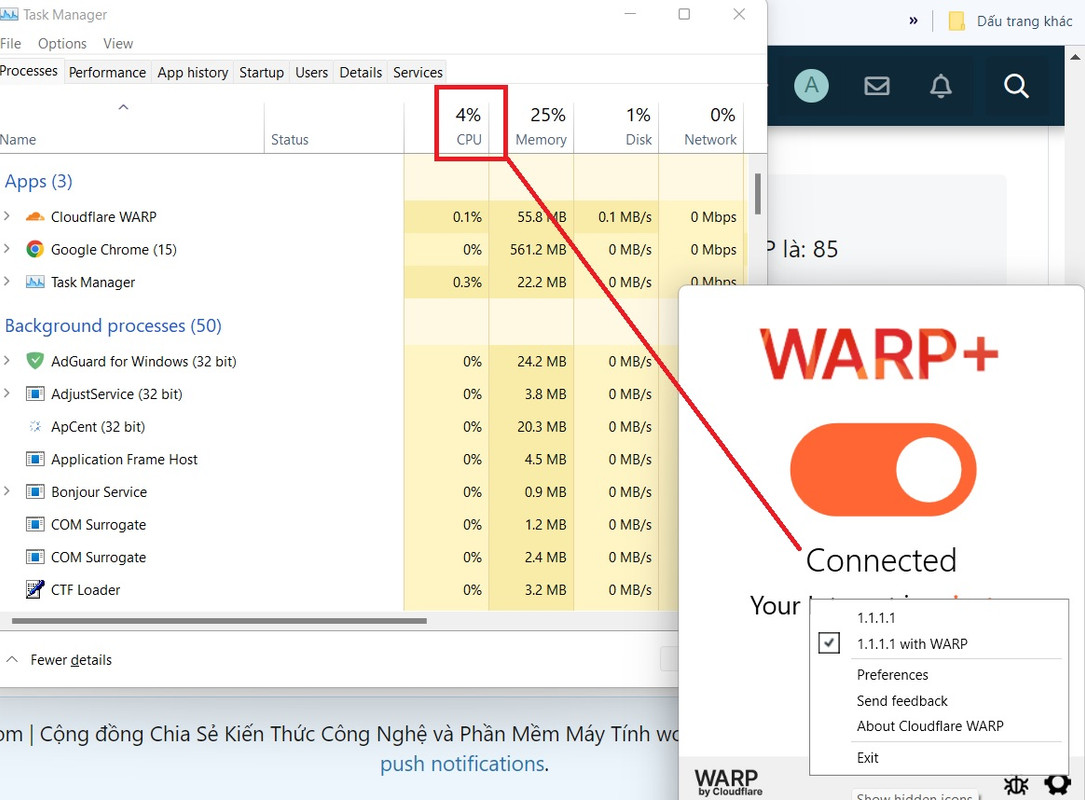Screen dimensions: 1085x800
Task: Switch to the Startup tab
Action: 262,73
